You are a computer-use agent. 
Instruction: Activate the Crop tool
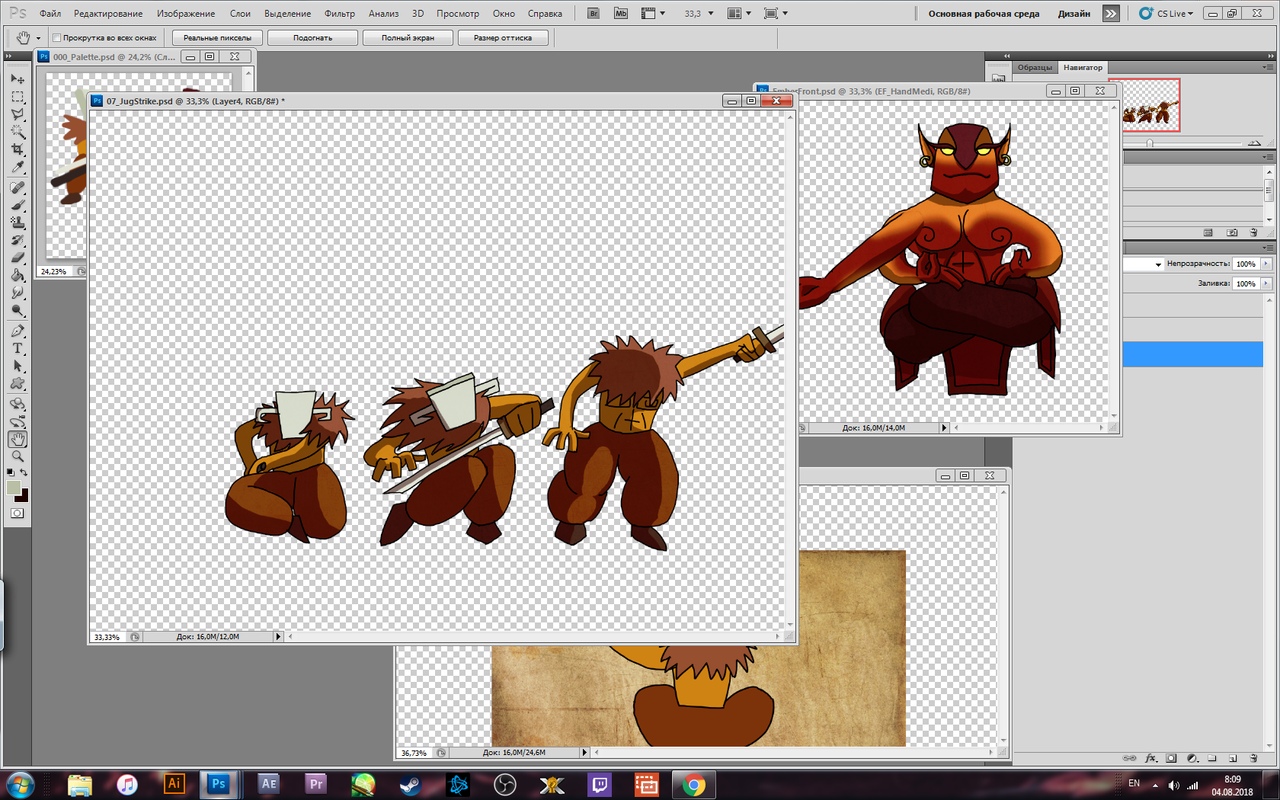pyautogui.click(x=17, y=149)
